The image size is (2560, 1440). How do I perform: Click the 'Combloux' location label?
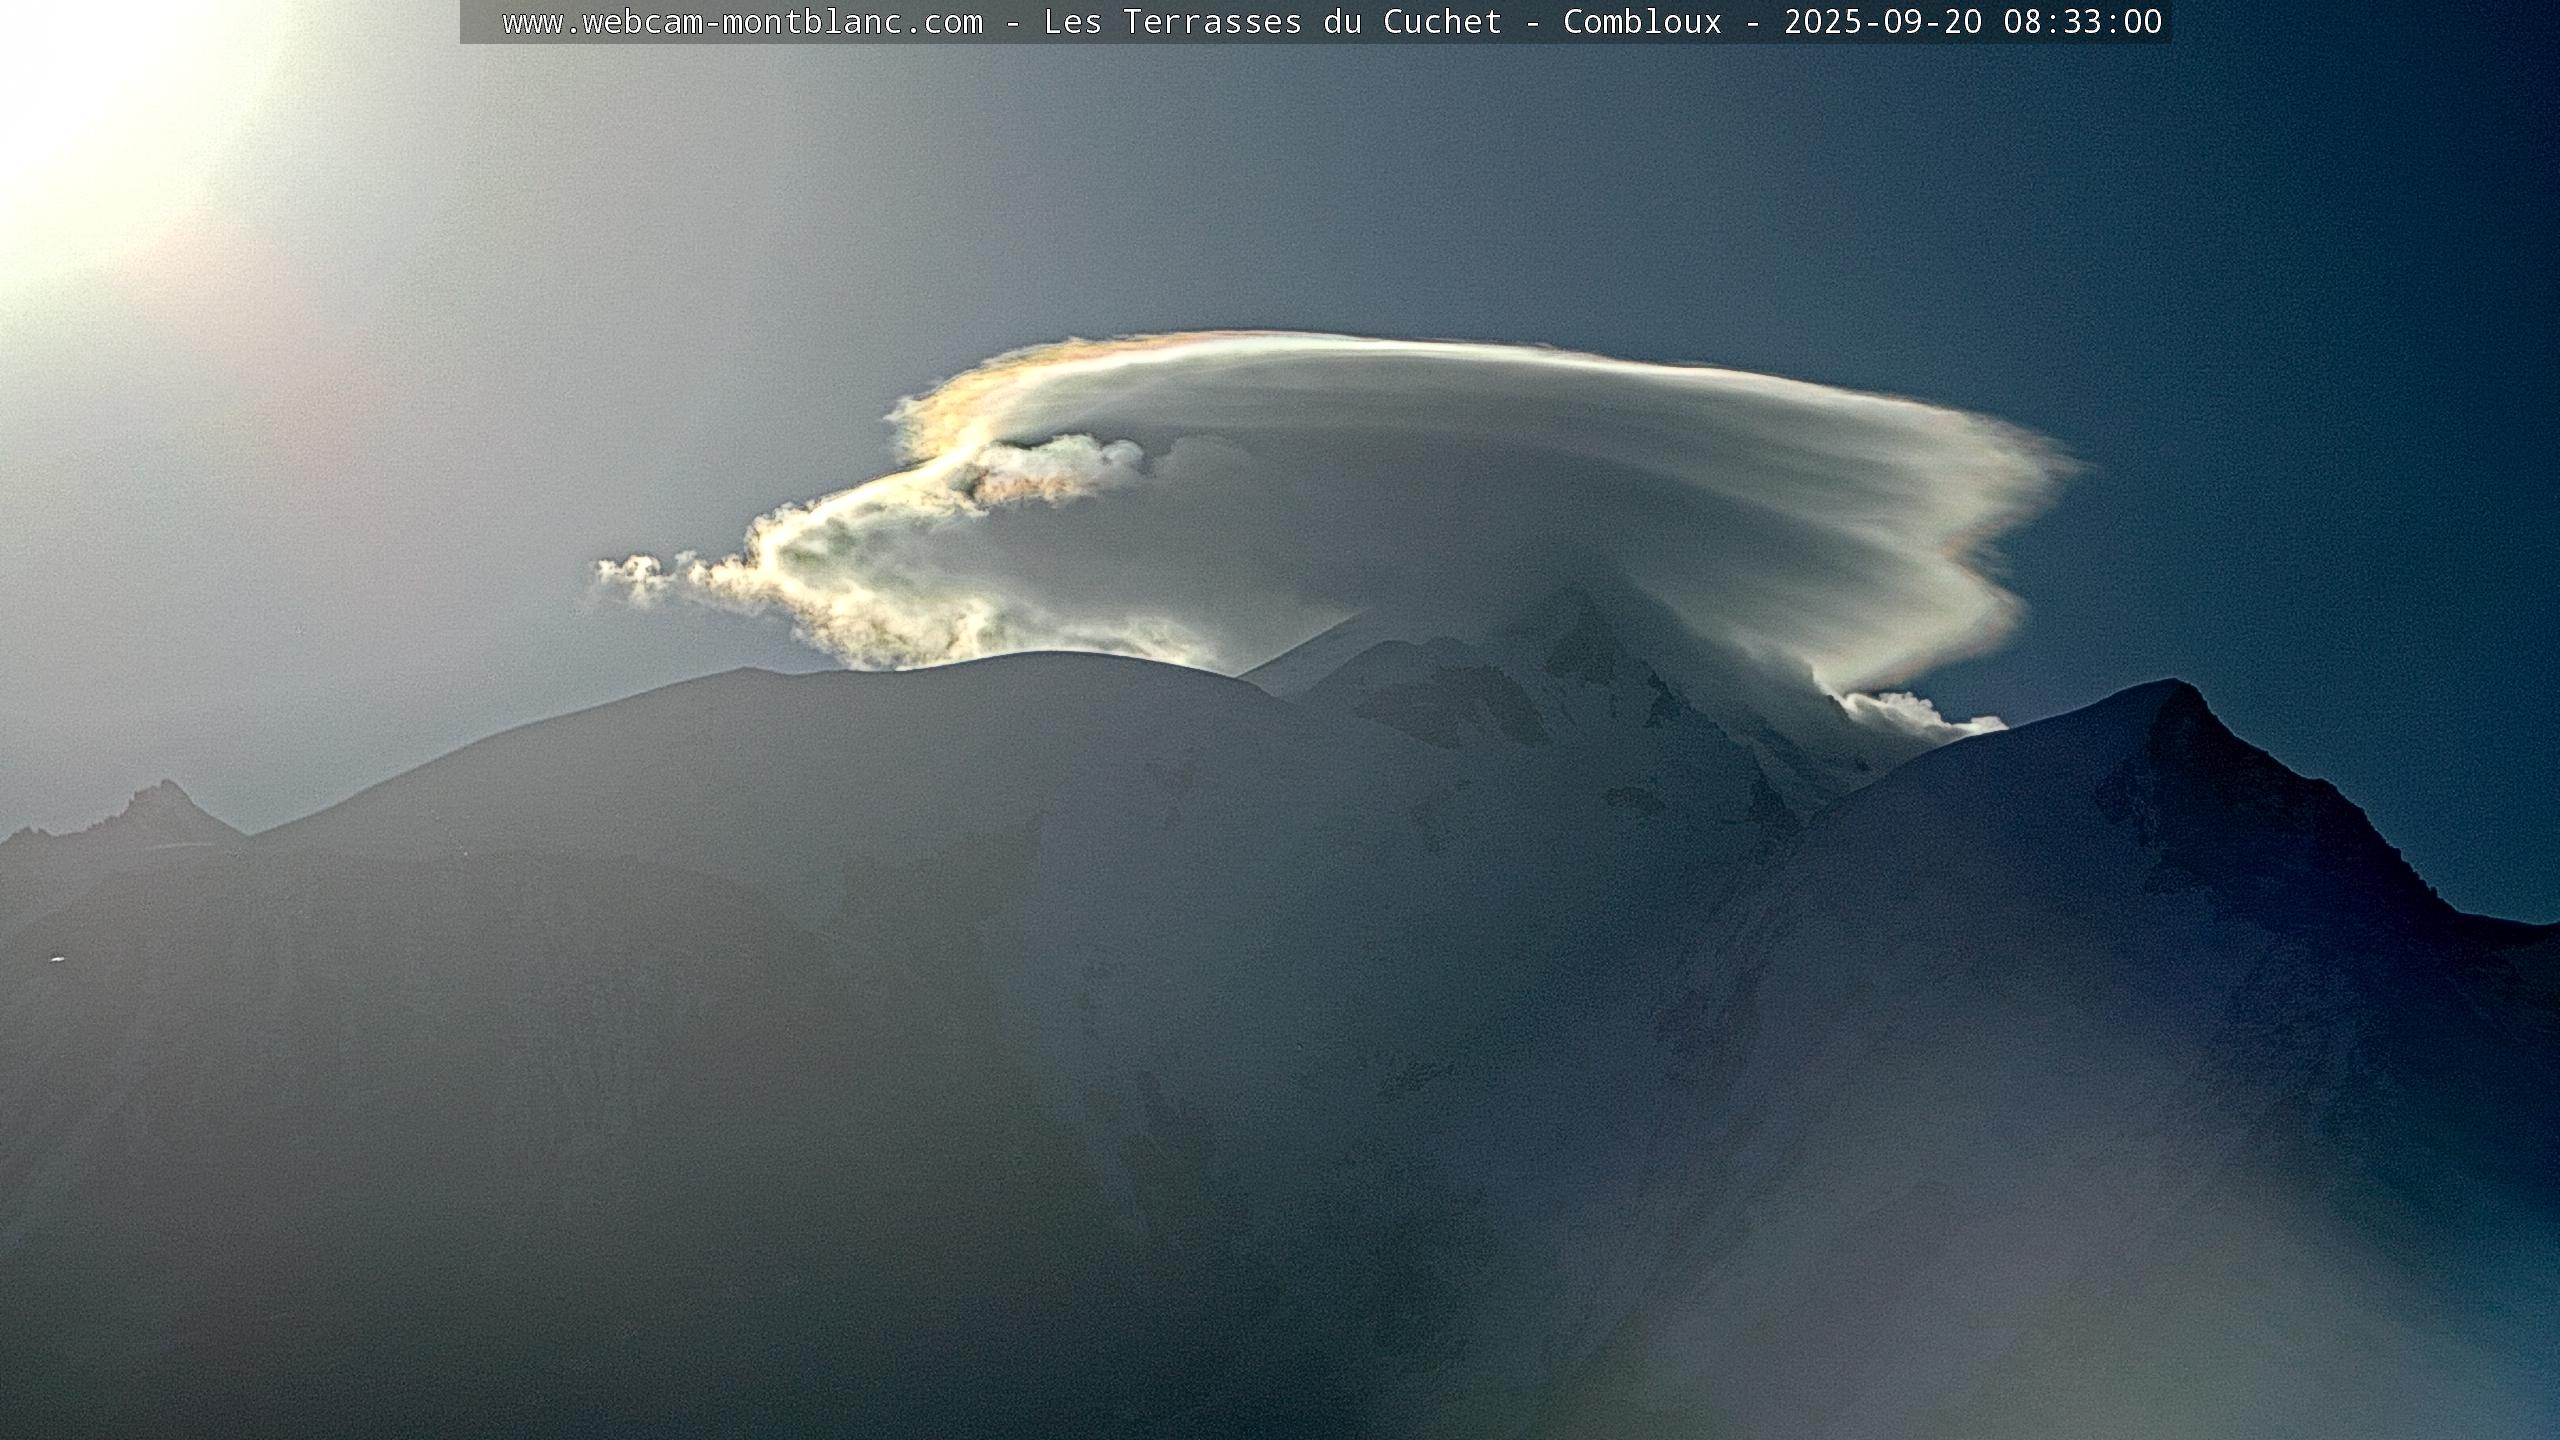1642,22
